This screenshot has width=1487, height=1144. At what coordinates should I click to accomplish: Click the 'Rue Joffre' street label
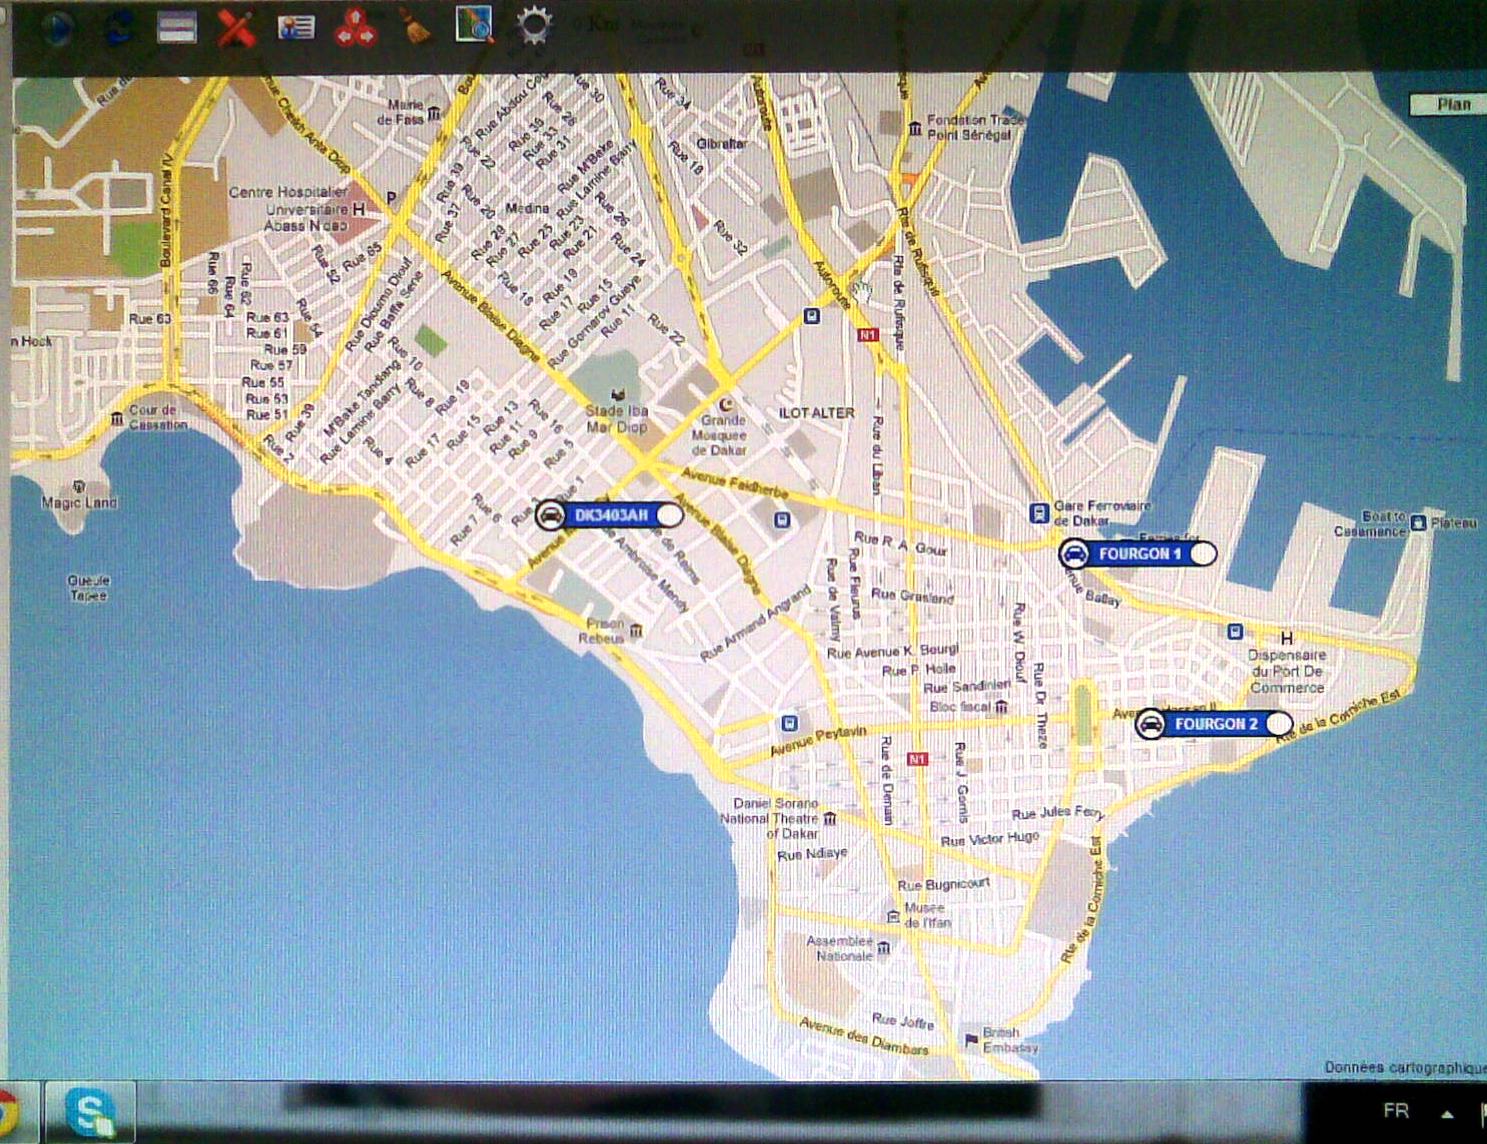click(x=902, y=1020)
